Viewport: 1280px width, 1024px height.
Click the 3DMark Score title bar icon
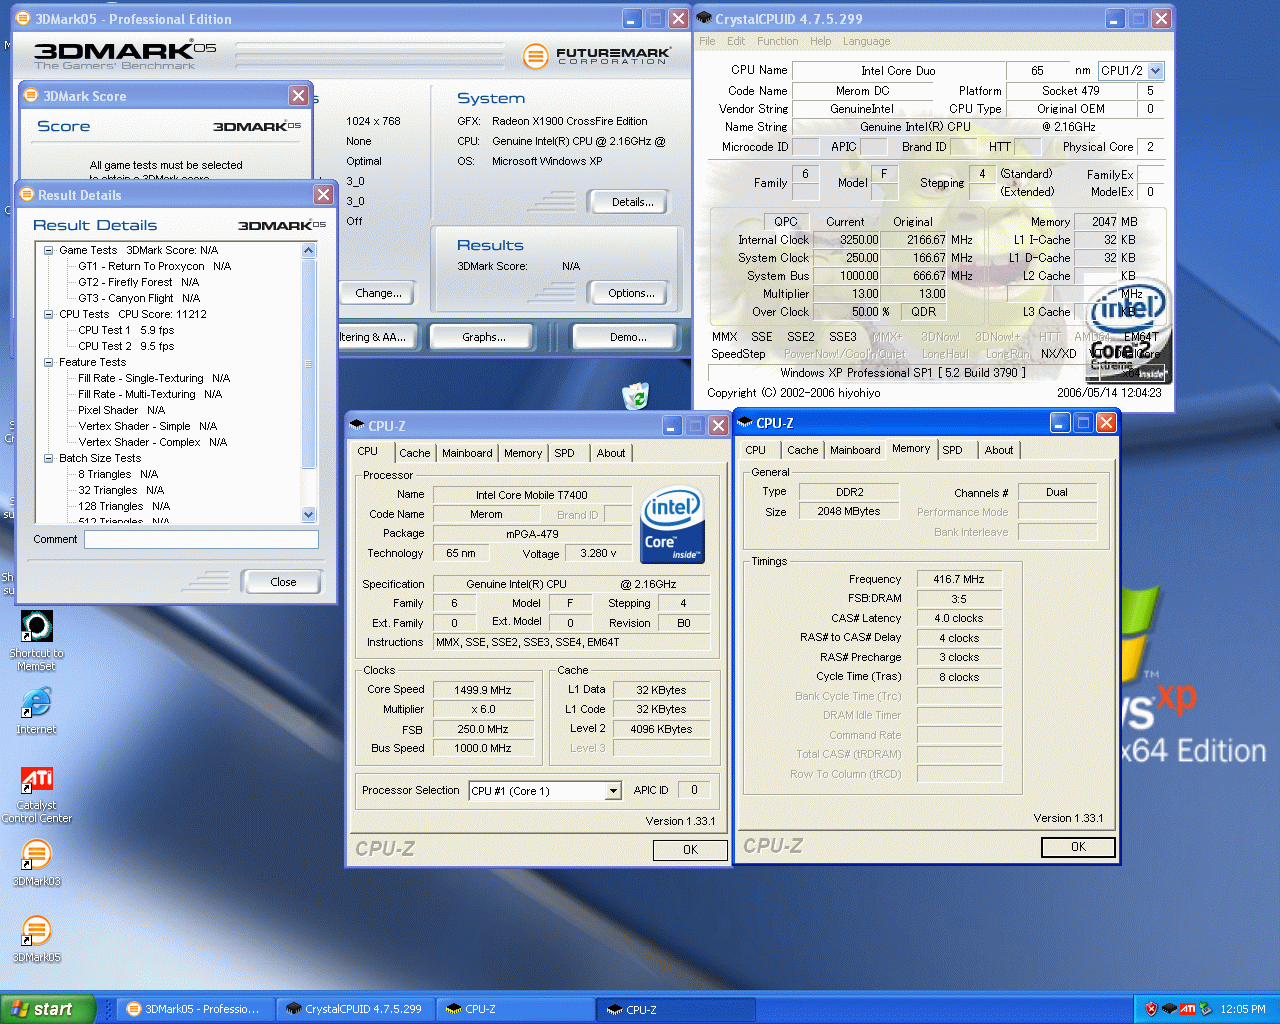coord(31,96)
